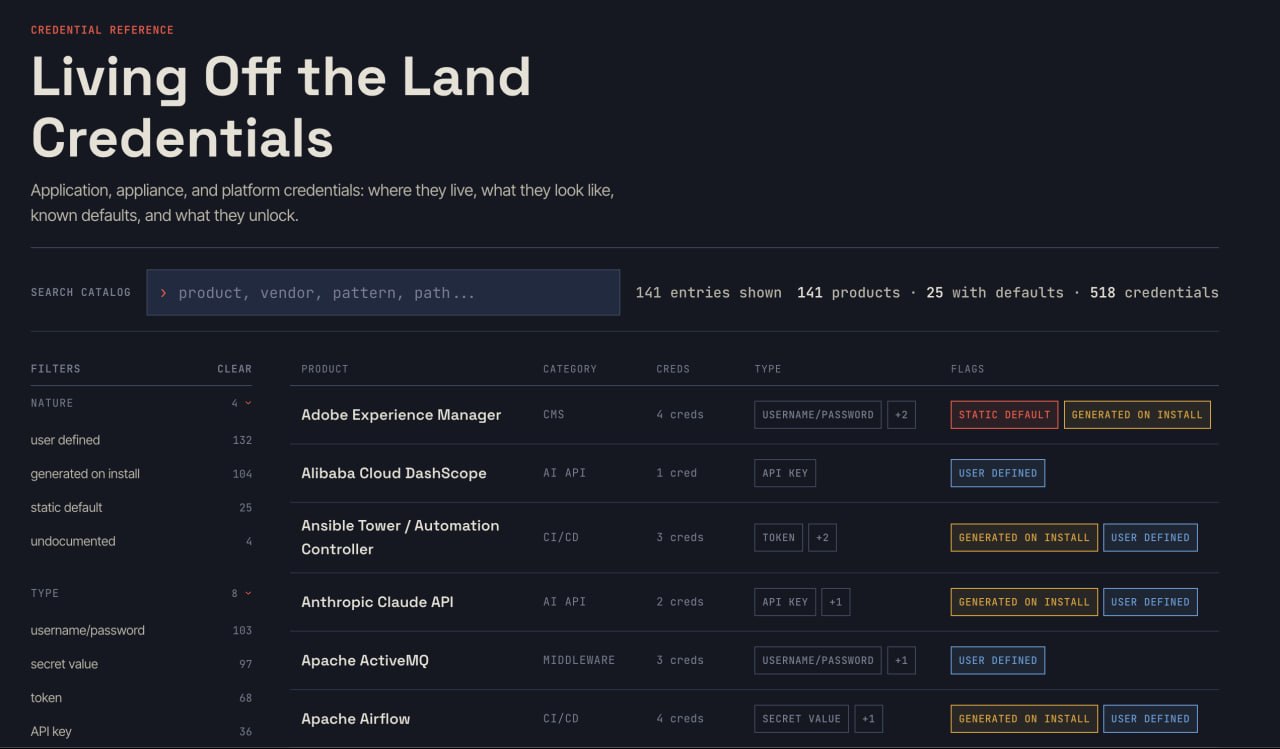Sort by the CREDS column header

coord(673,369)
